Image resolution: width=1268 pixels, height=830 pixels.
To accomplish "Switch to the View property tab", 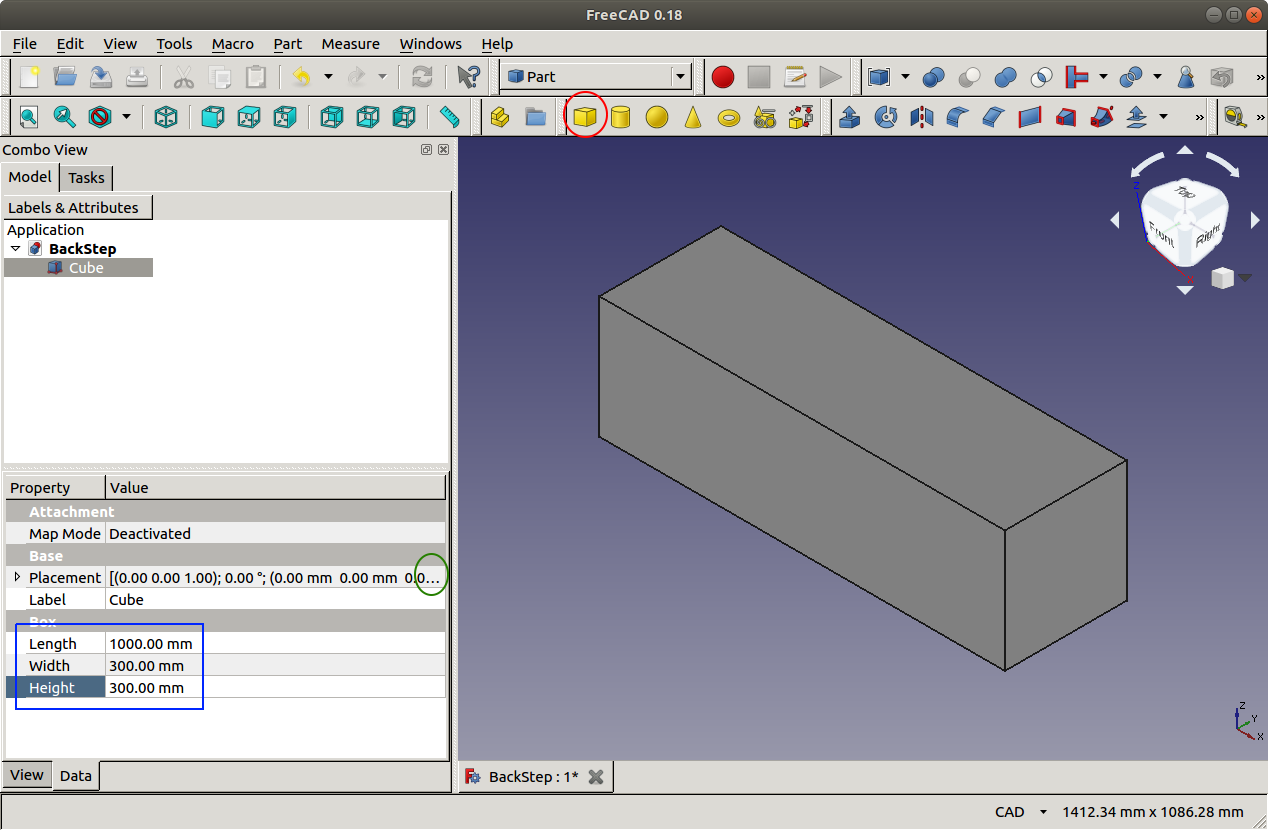I will click(27, 775).
